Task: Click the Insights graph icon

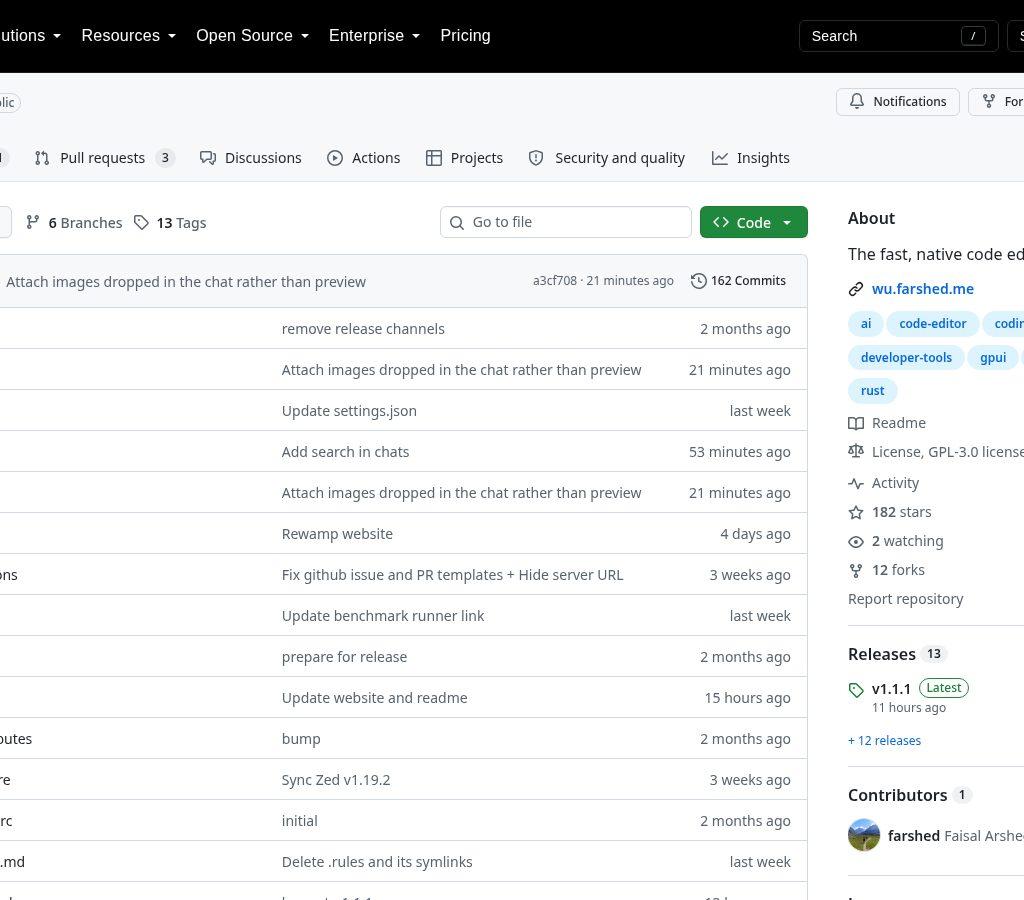Action: [x=720, y=158]
